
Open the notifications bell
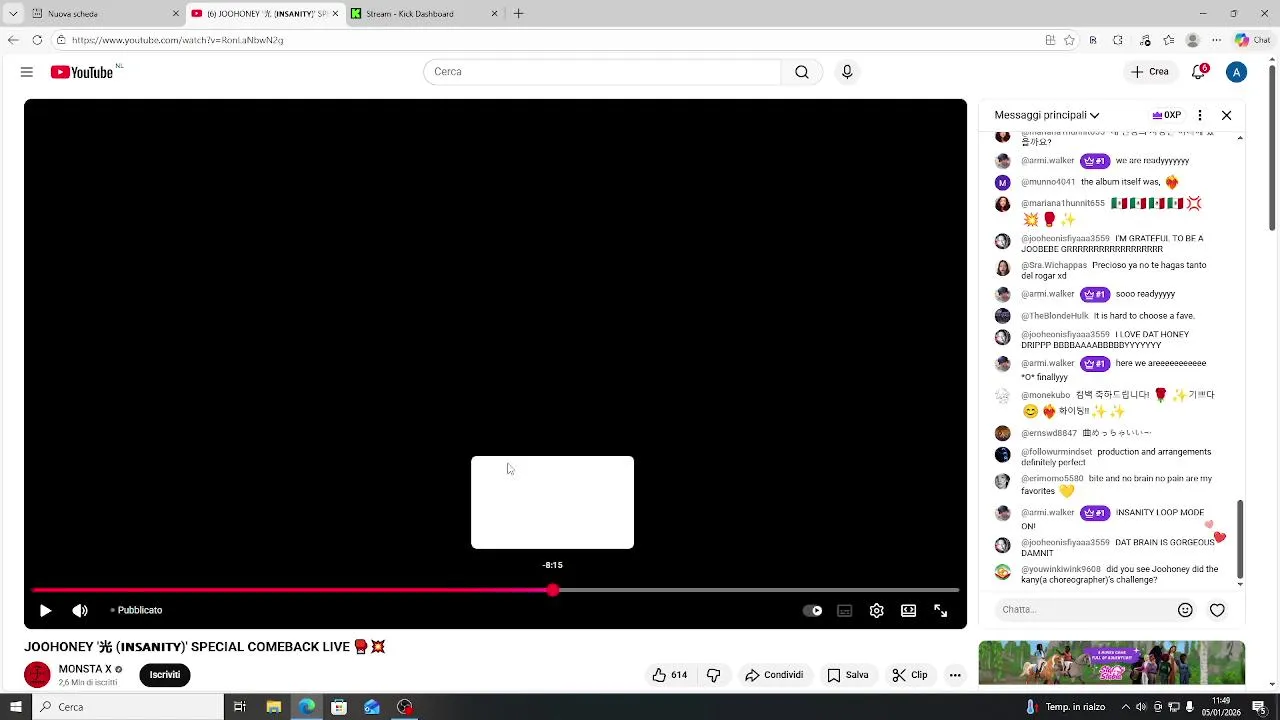point(1199,72)
